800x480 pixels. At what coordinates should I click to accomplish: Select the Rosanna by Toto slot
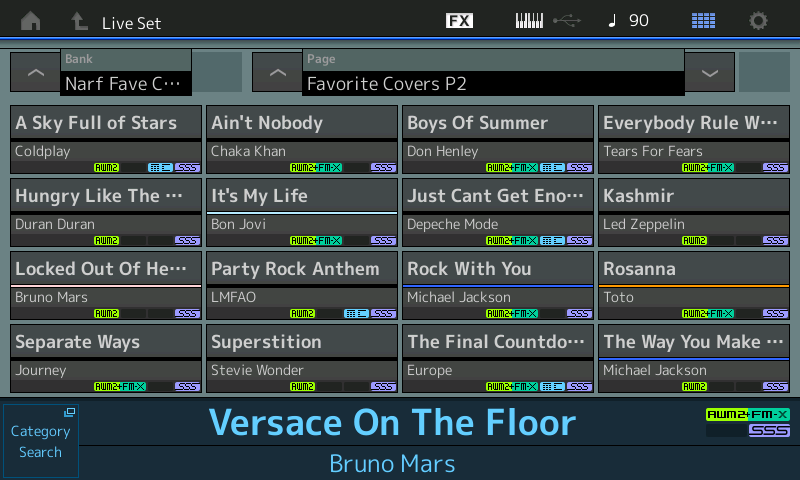click(693, 285)
